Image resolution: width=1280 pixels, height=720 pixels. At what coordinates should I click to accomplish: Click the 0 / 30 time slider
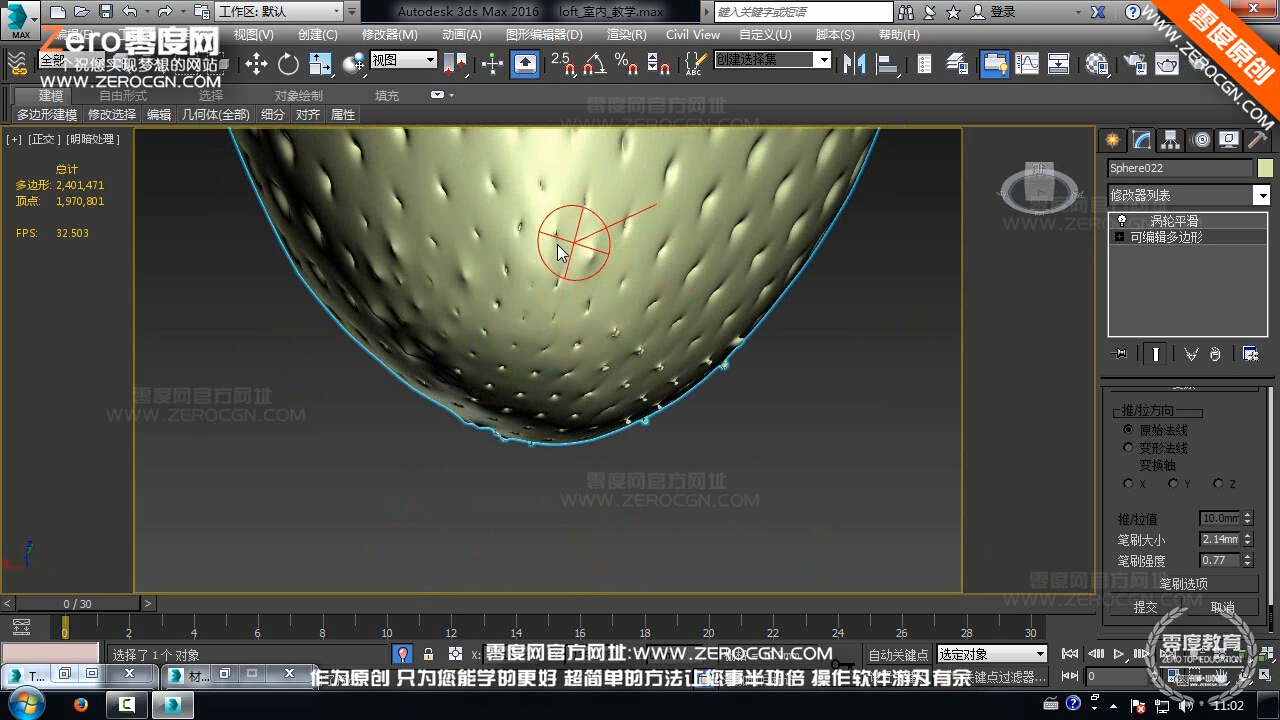(77, 604)
